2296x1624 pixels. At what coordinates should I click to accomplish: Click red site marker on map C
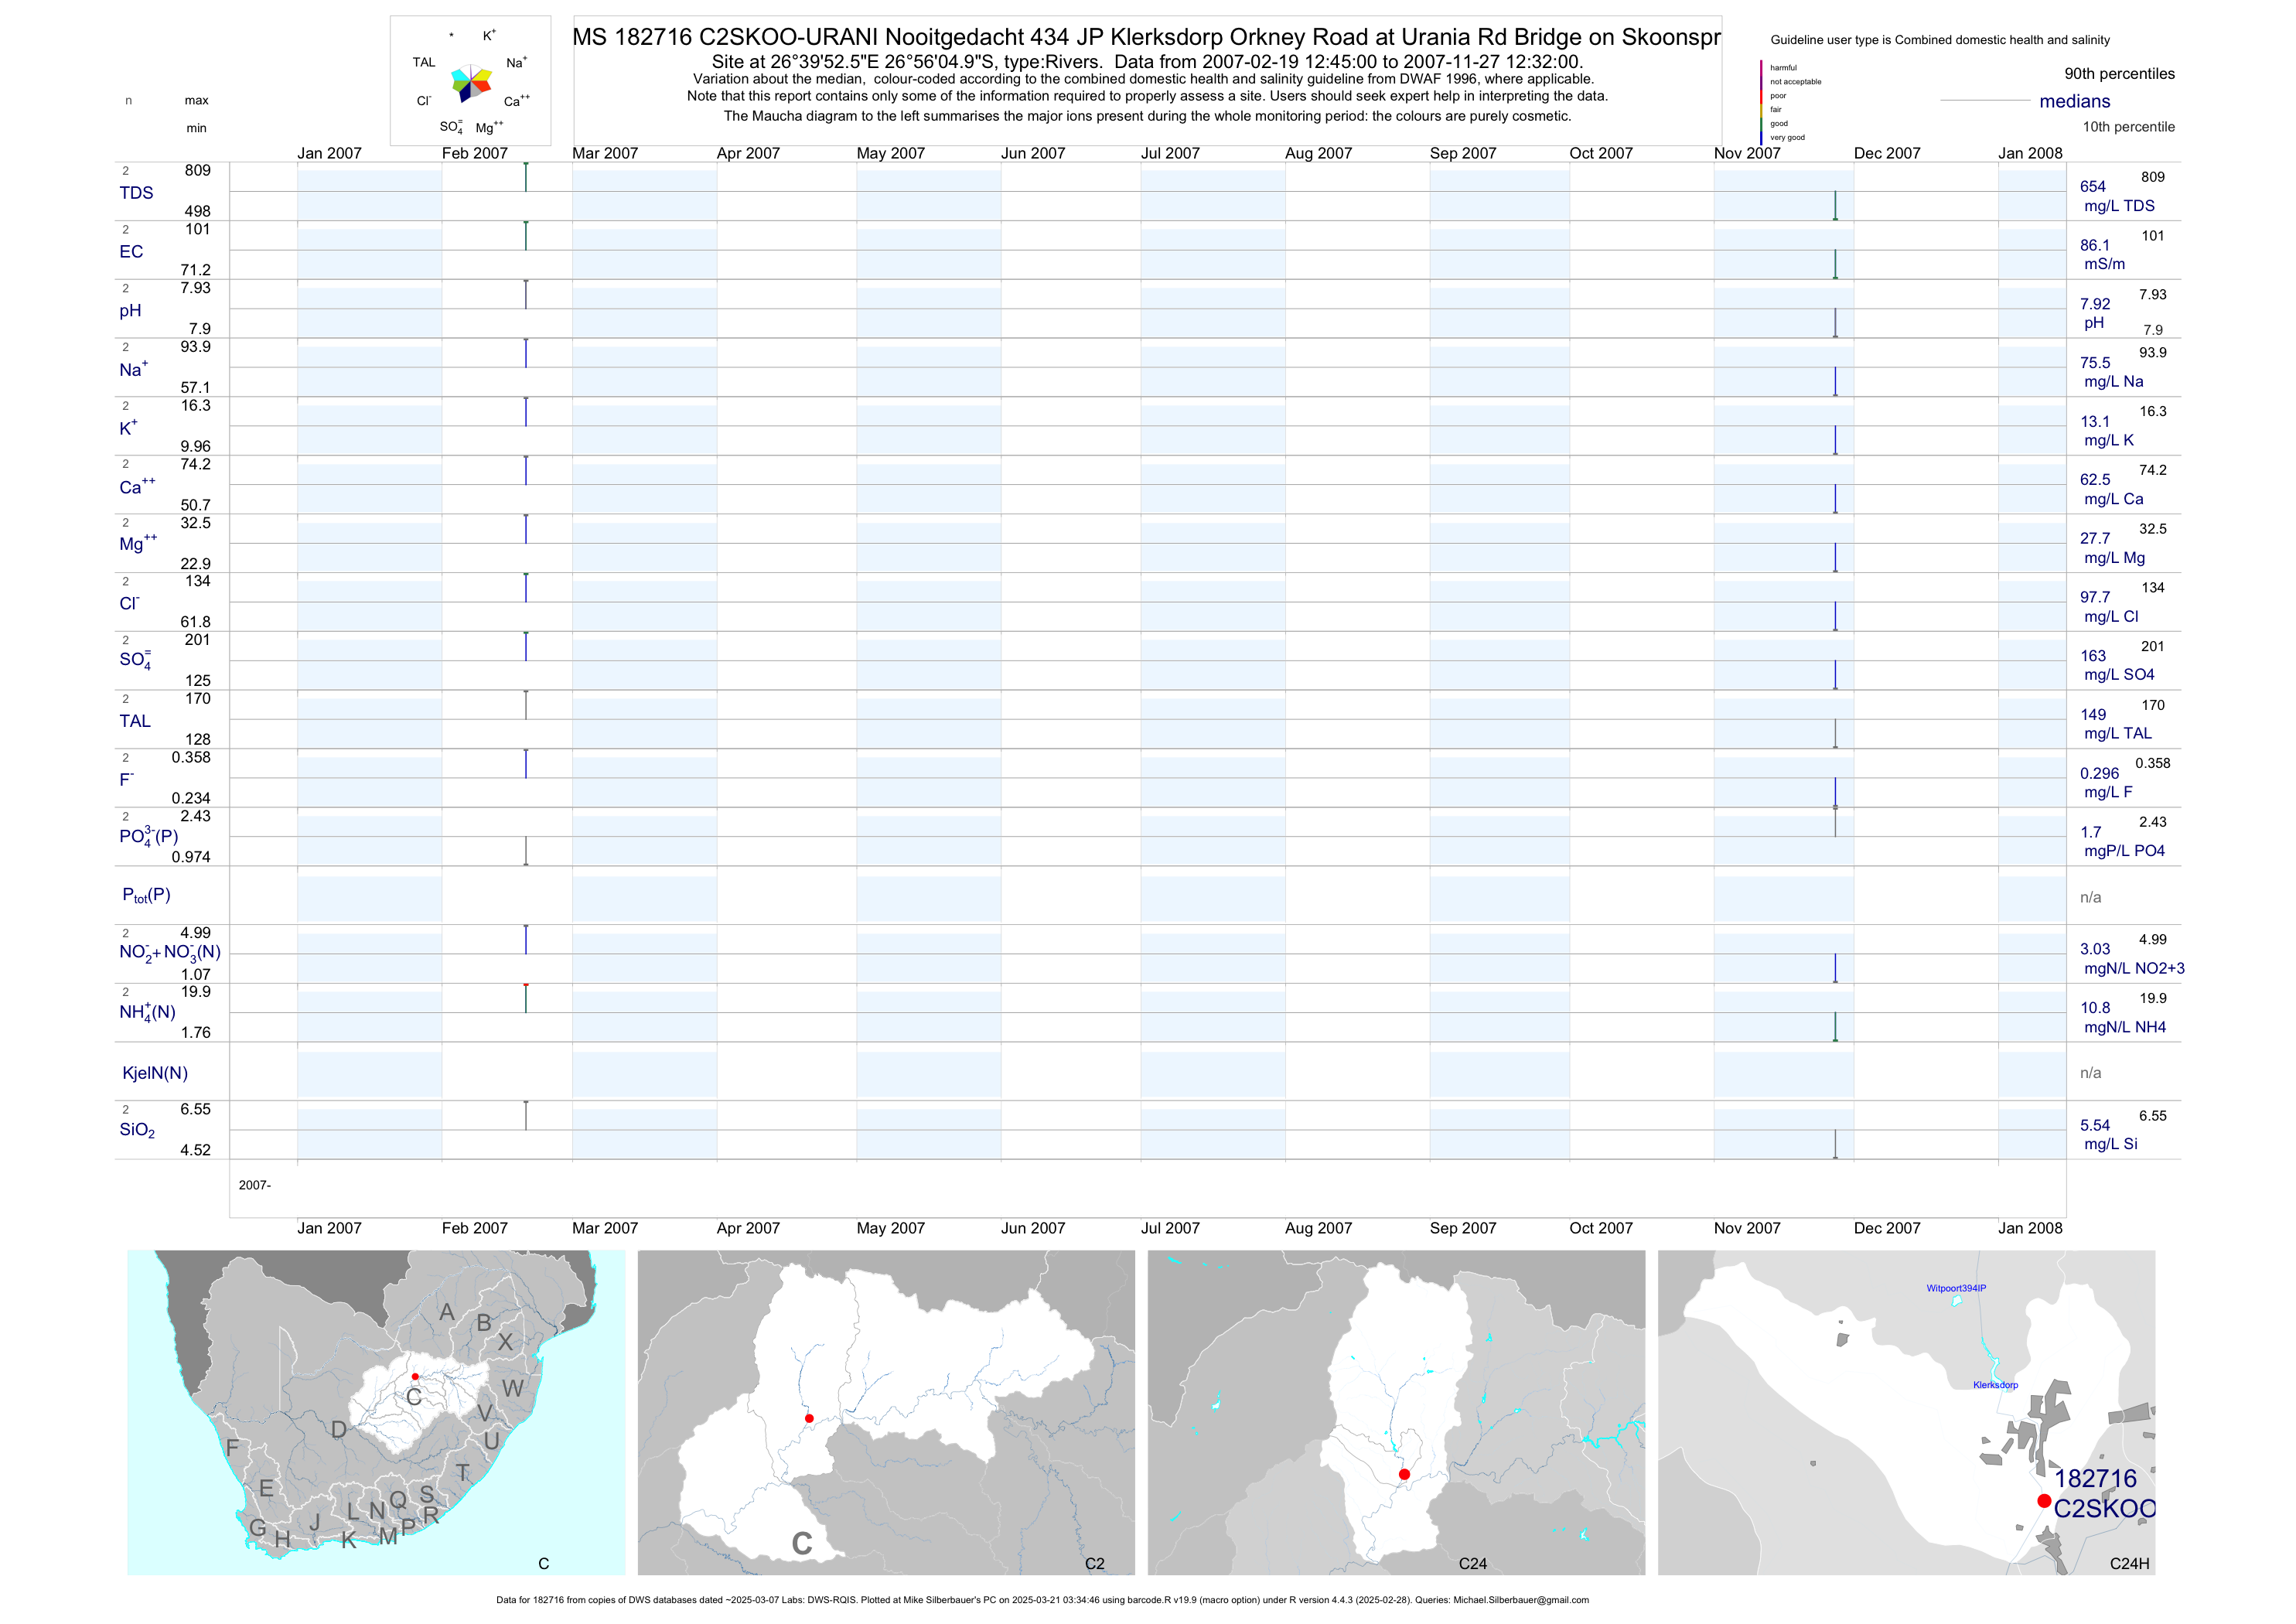click(x=415, y=1377)
